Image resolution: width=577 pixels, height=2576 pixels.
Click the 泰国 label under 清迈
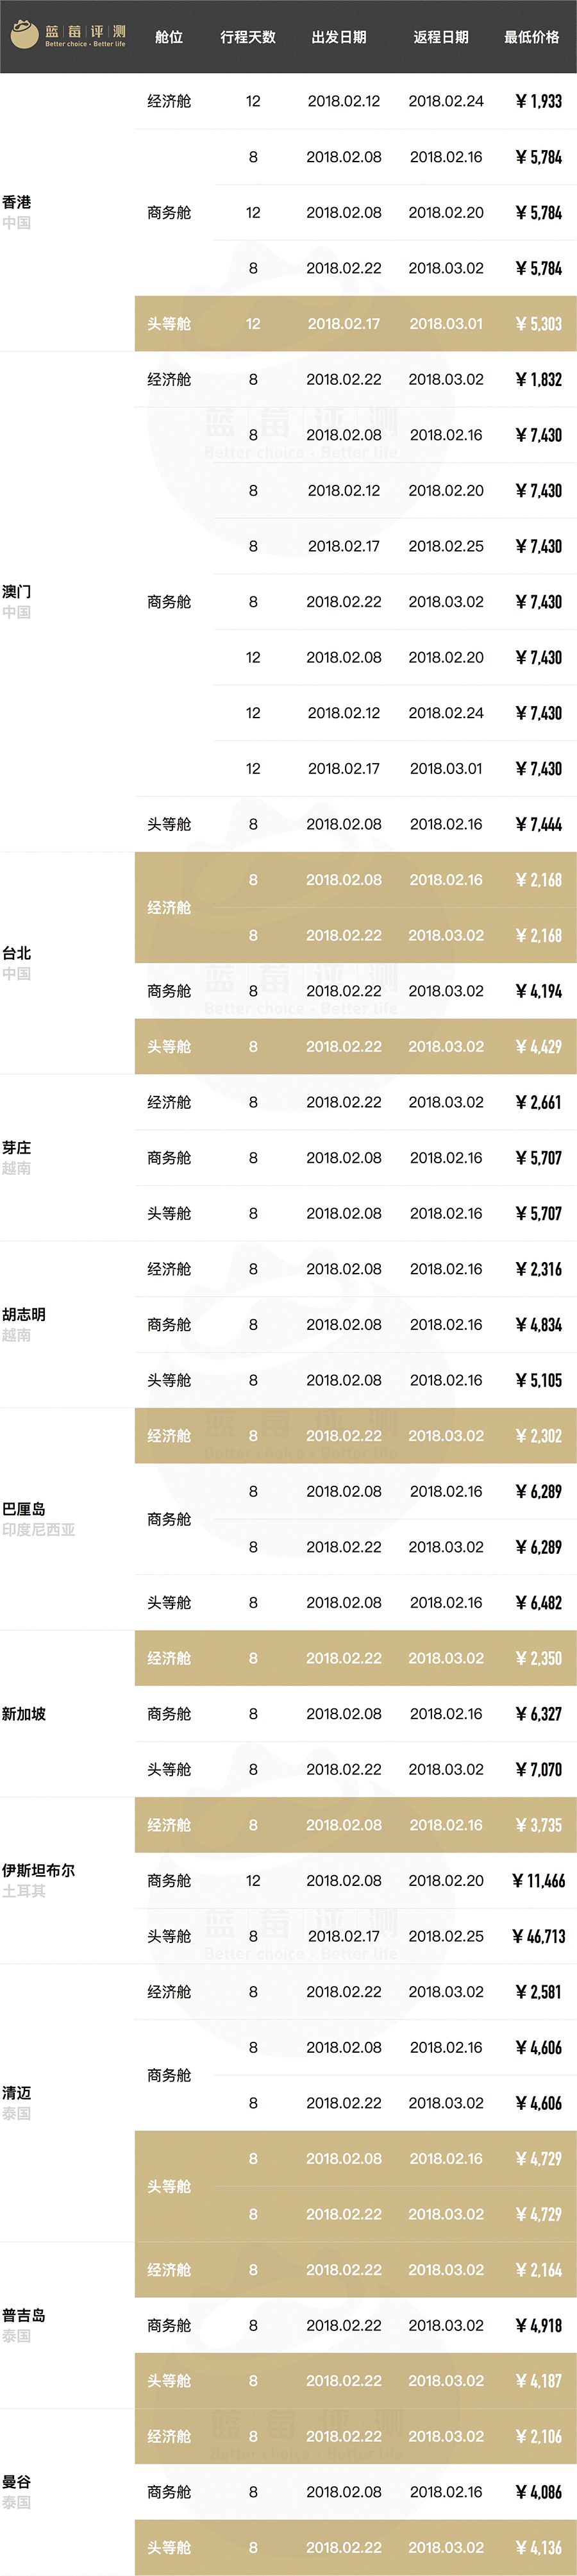(x=16, y=2113)
